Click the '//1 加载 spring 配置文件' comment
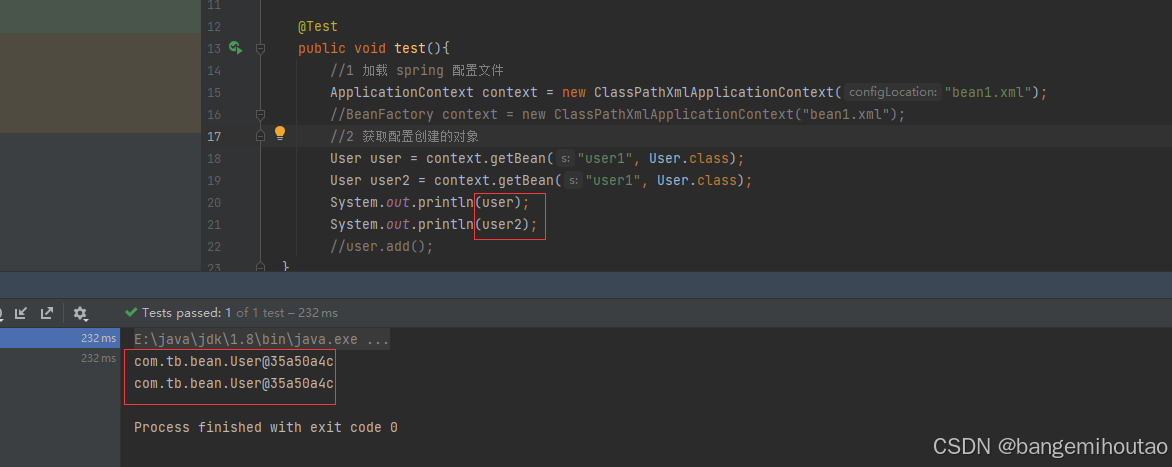The width and height of the screenshot is (1172, 467). click(x=417, y=70)
